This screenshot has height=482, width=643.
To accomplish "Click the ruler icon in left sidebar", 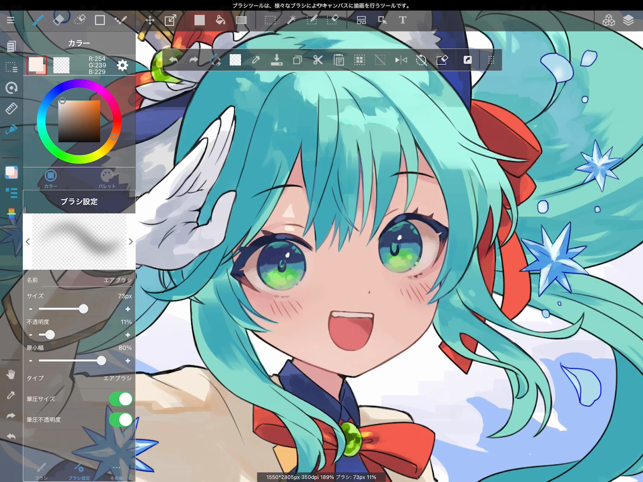I will 11,109.
